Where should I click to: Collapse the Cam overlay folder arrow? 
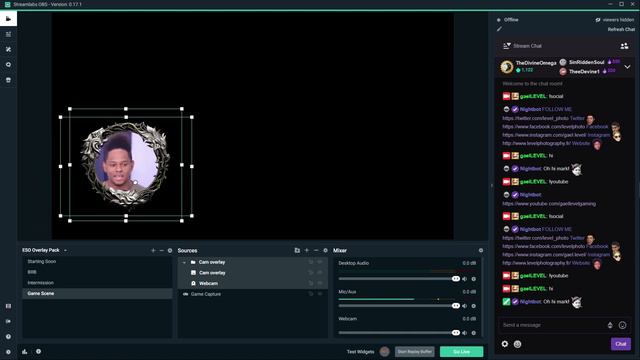pos(184,262)
